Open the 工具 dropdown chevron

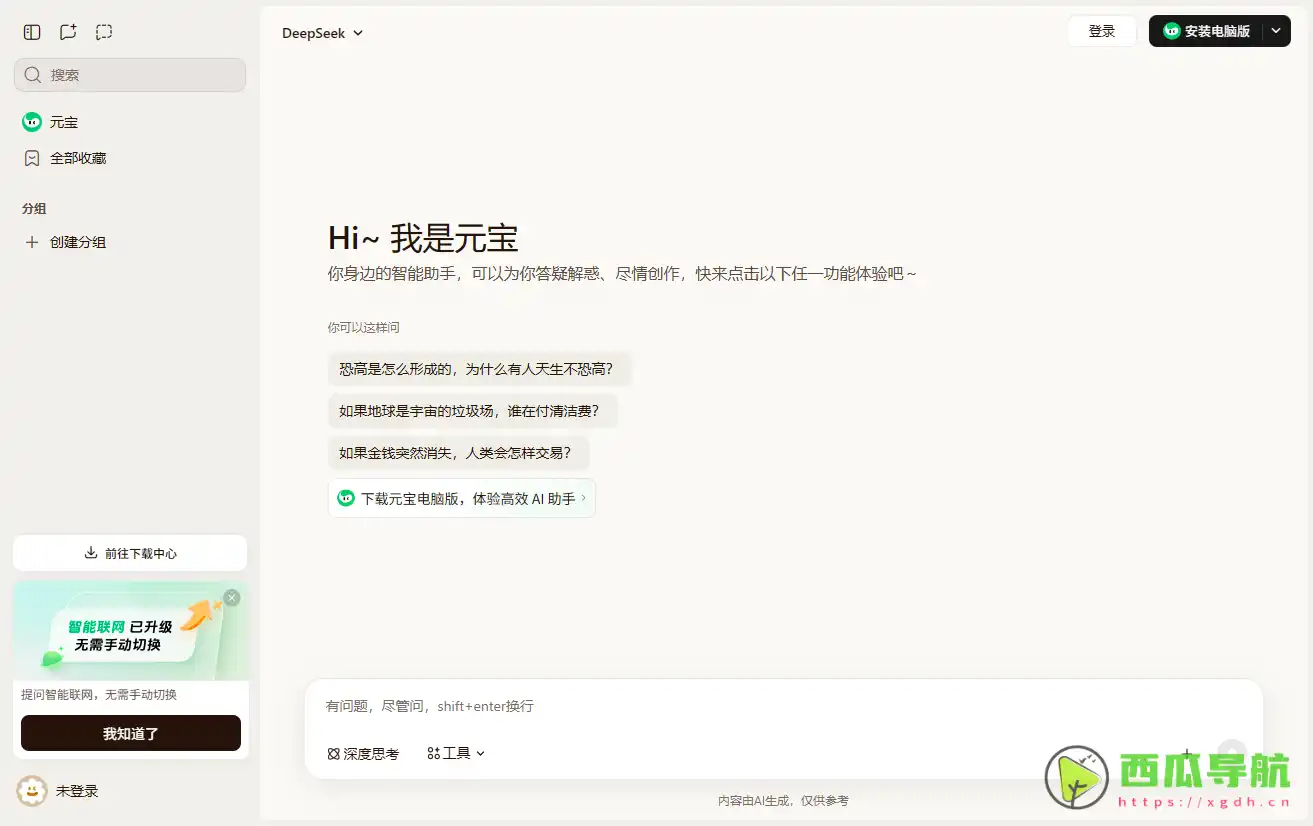coord(481,754)
